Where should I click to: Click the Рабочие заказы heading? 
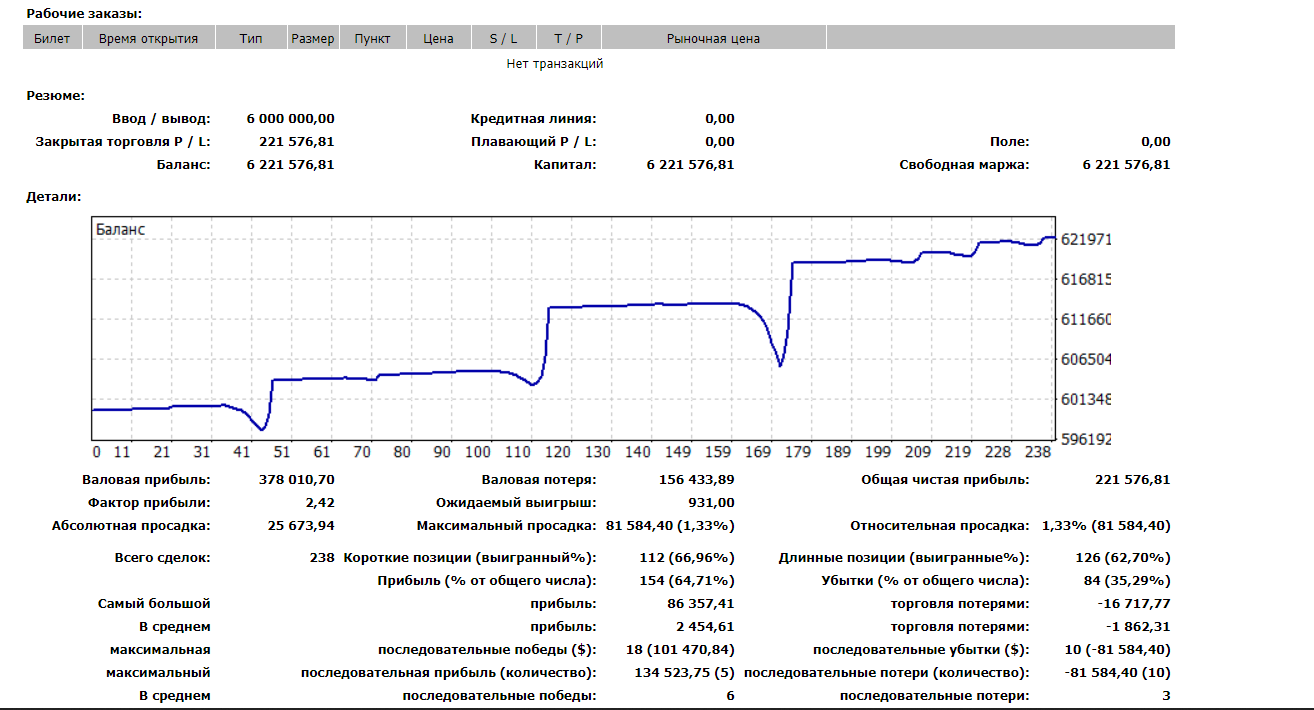[84, 14]
